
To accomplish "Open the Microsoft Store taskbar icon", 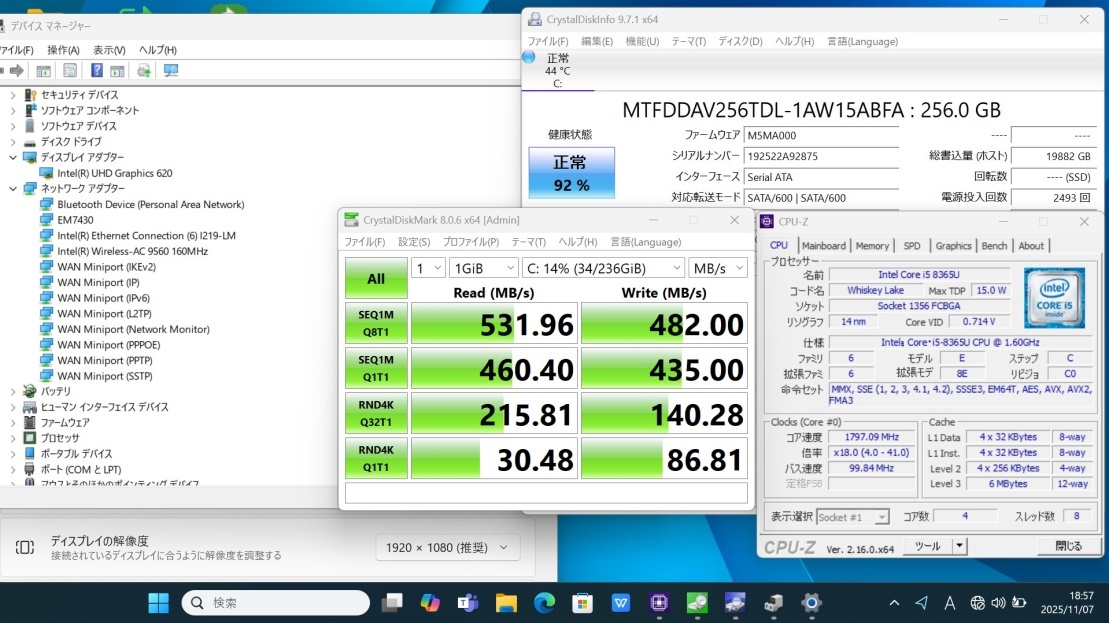I will coord(582,602).
